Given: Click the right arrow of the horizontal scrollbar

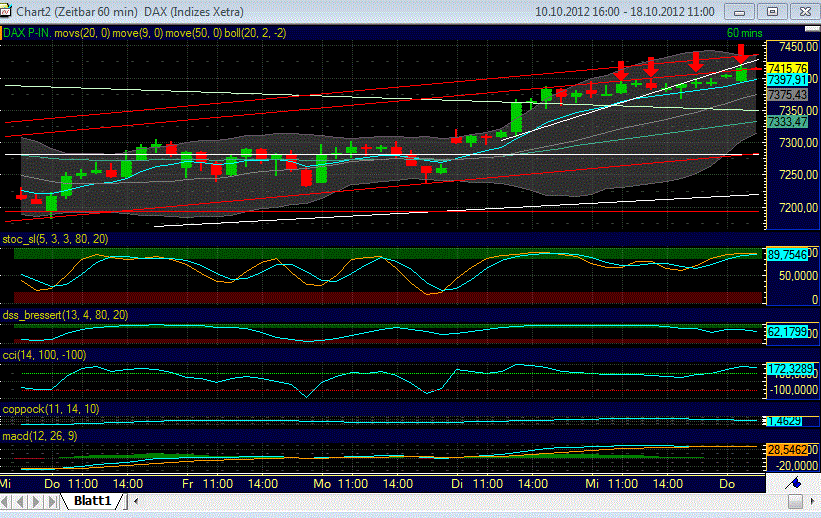Looking at the screenshot, I should point(813,501).
